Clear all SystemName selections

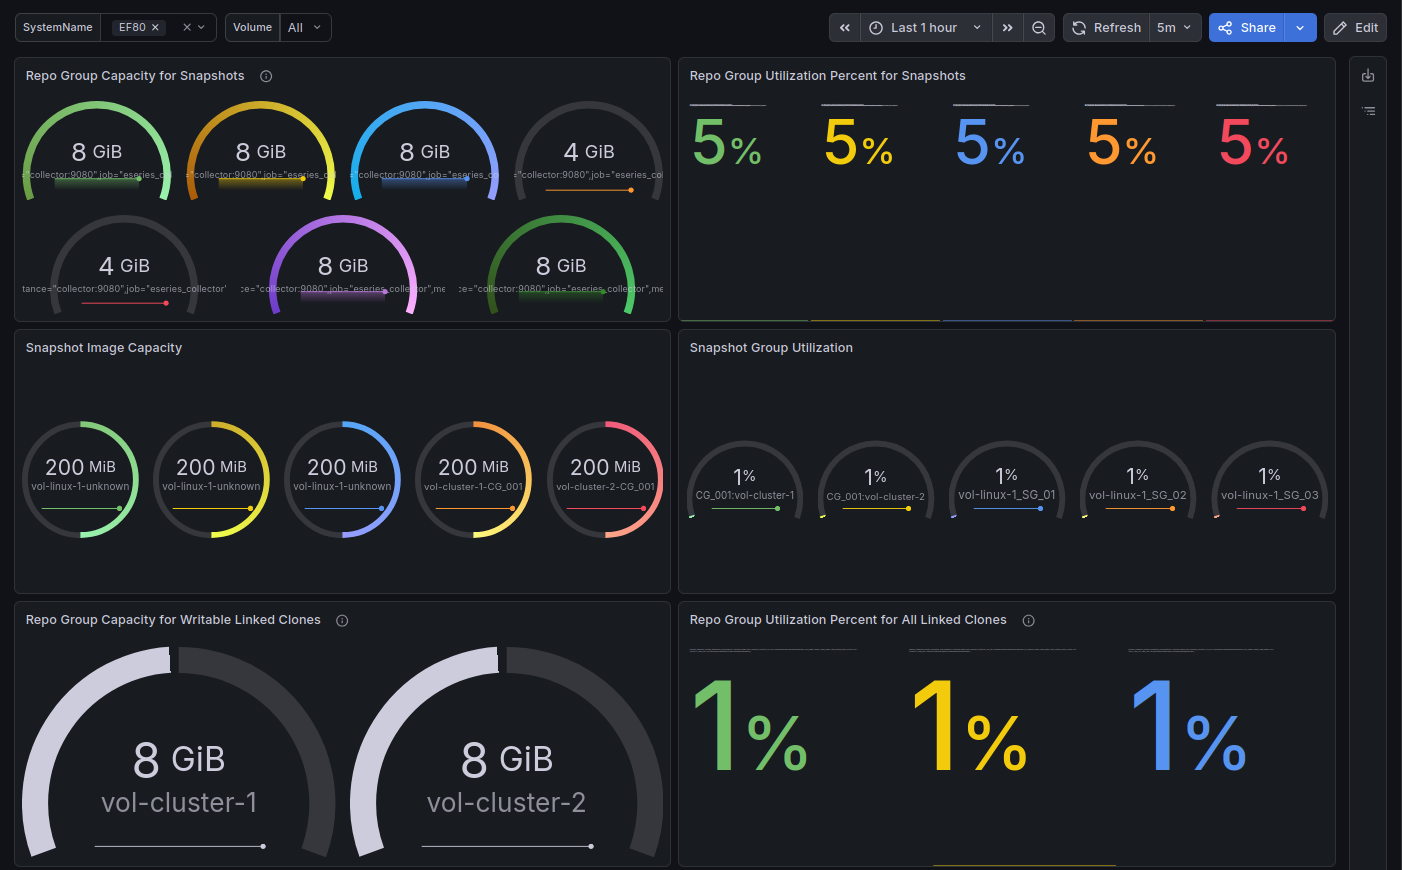[x=187, y=28]
